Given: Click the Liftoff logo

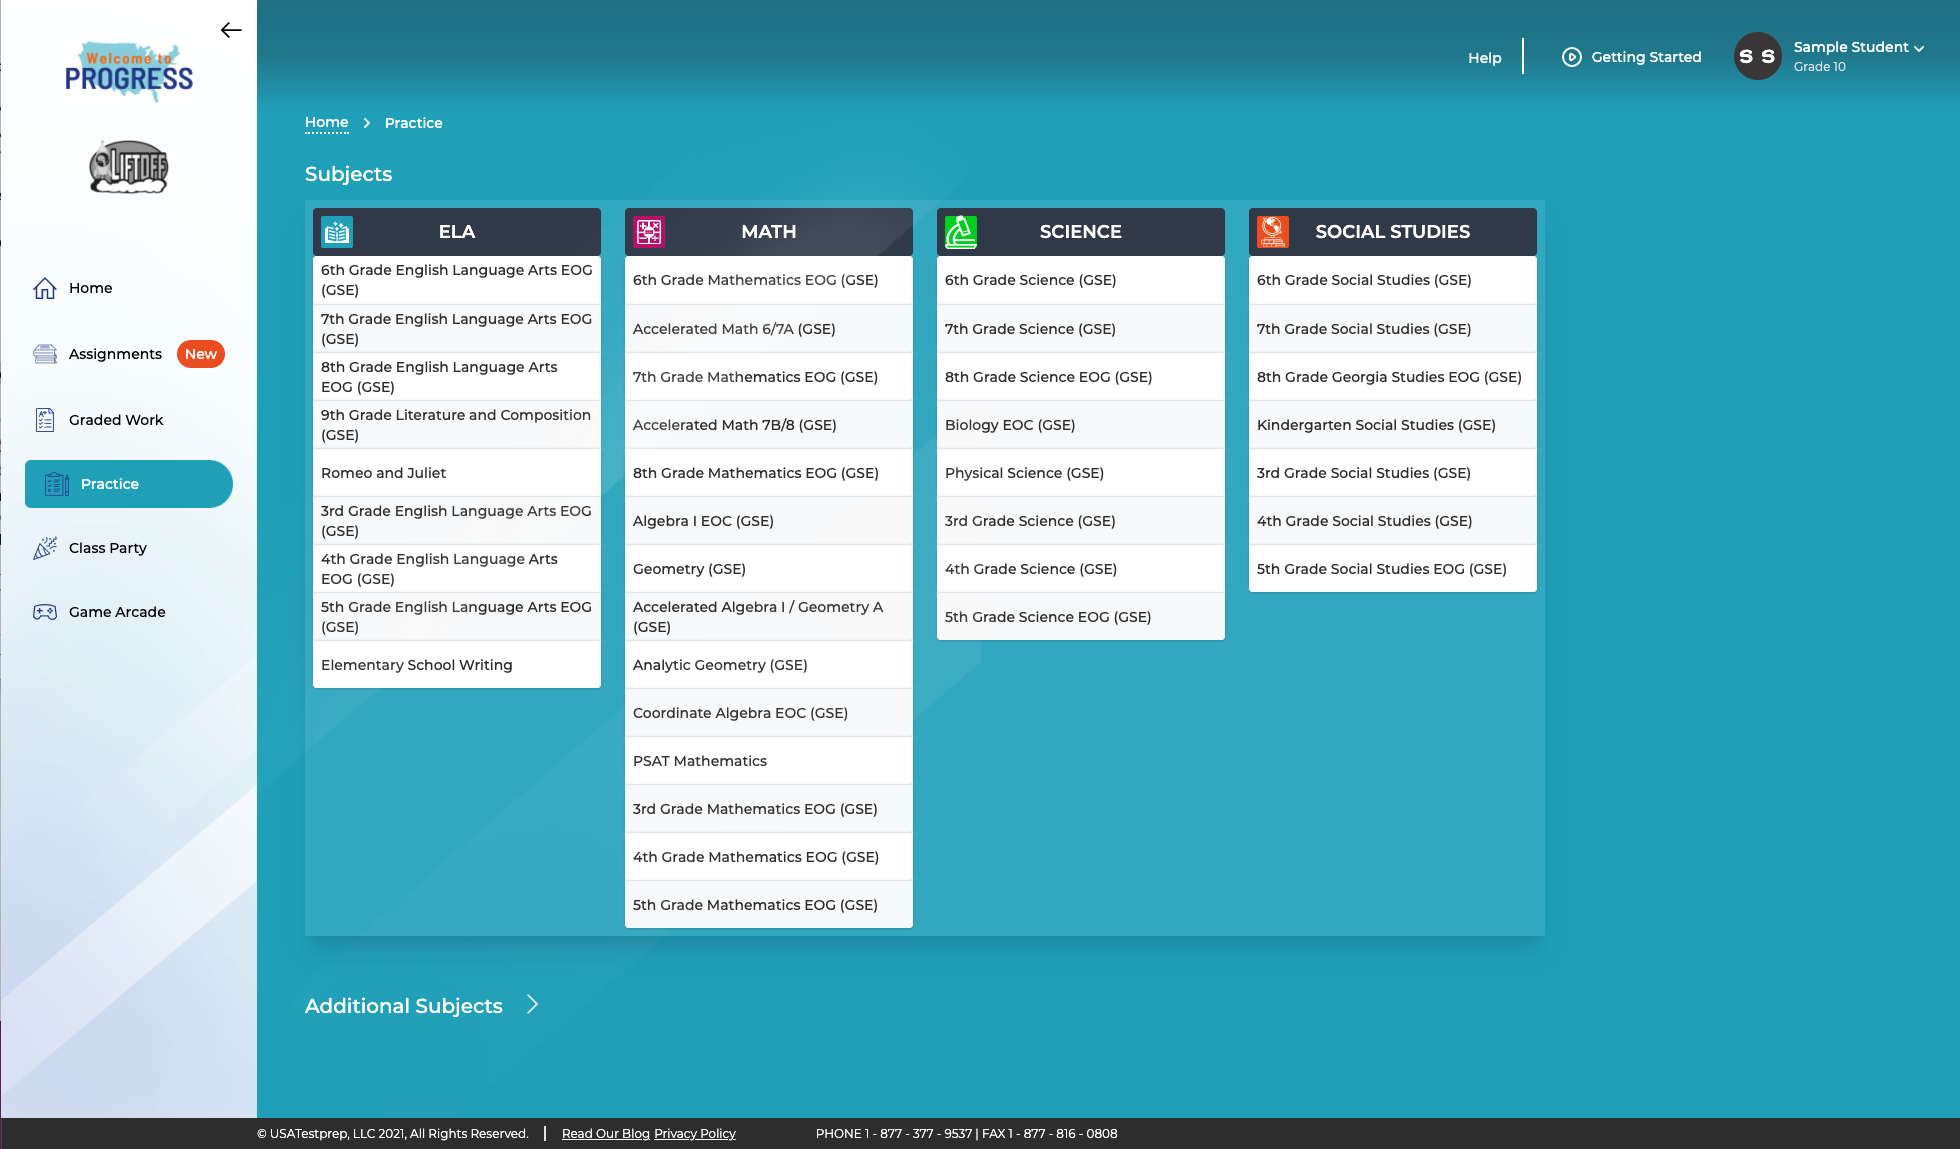Looking at the screenshot, I should (128, 167).
